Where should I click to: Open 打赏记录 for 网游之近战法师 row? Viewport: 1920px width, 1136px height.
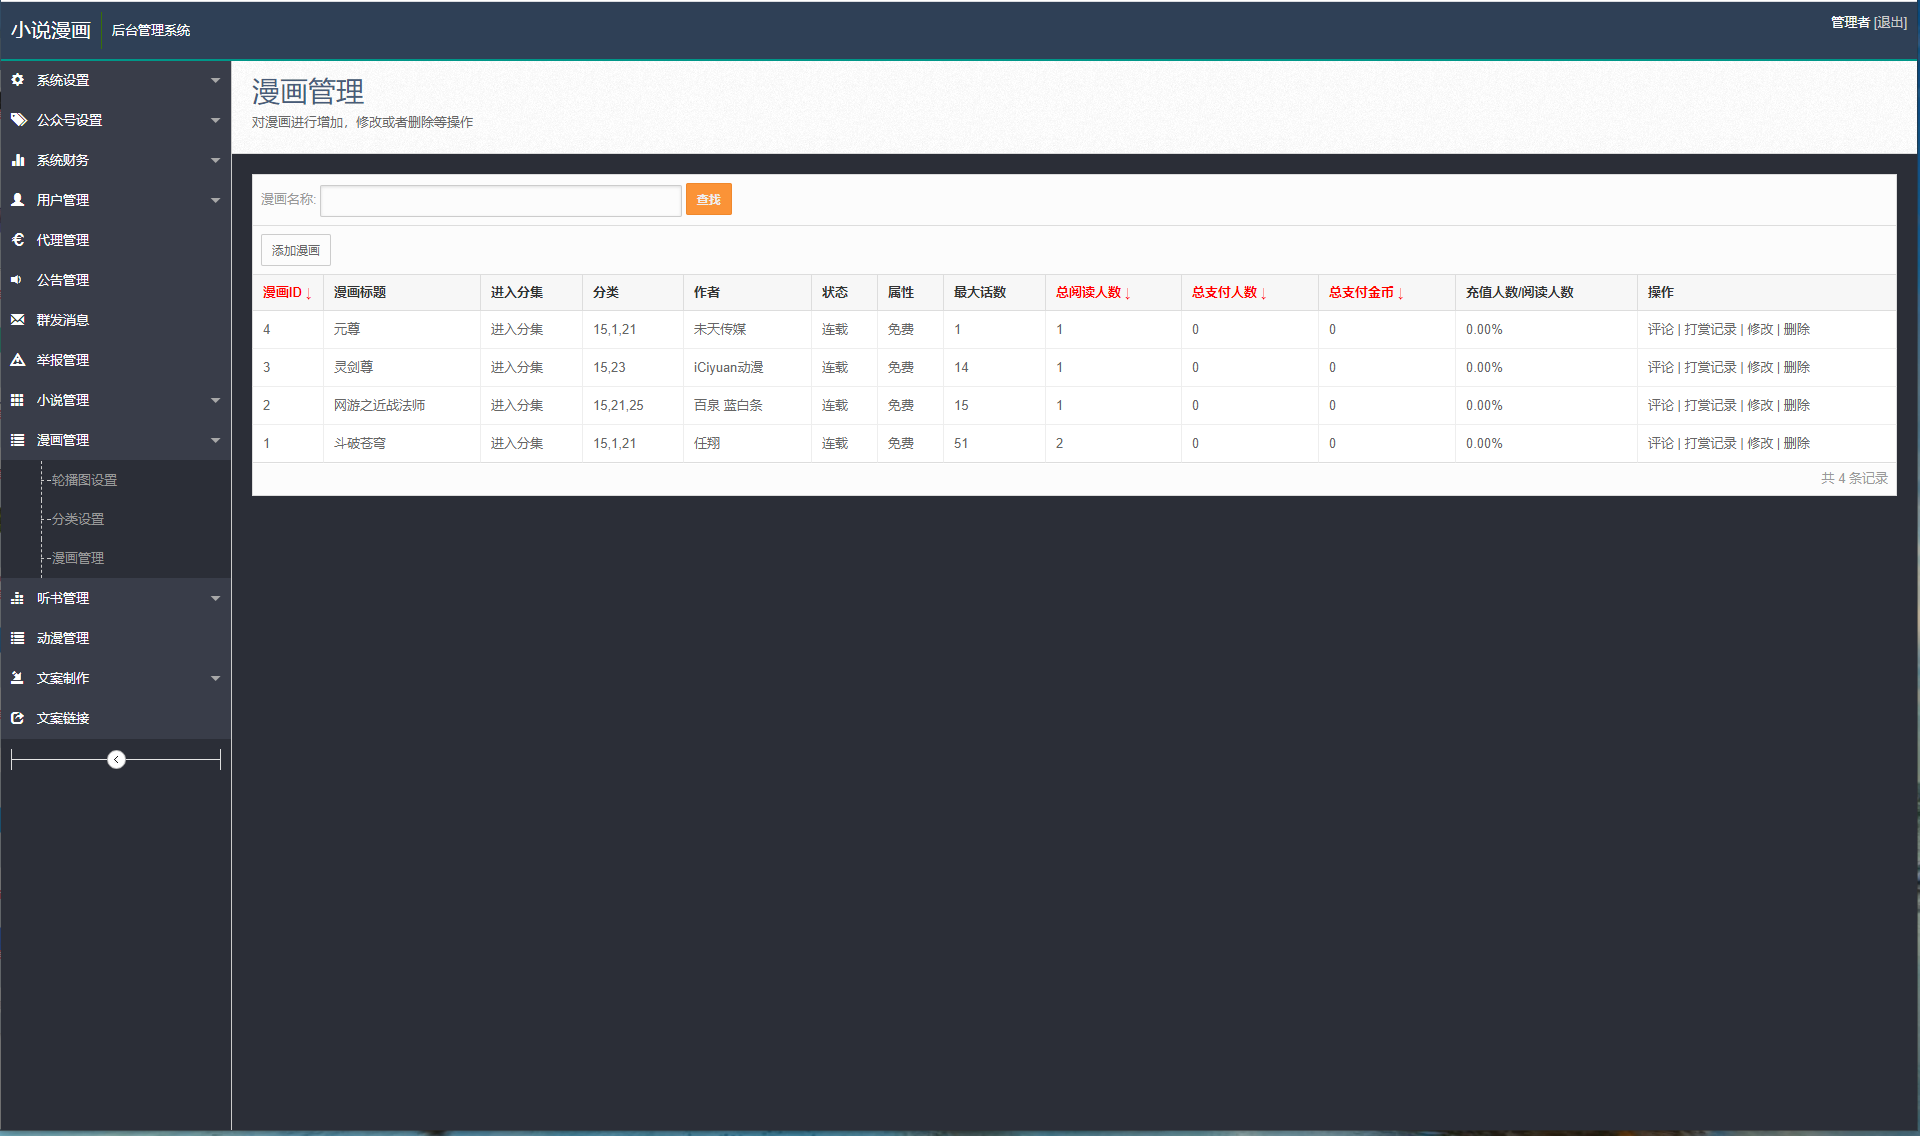(x=1710, y=405)
